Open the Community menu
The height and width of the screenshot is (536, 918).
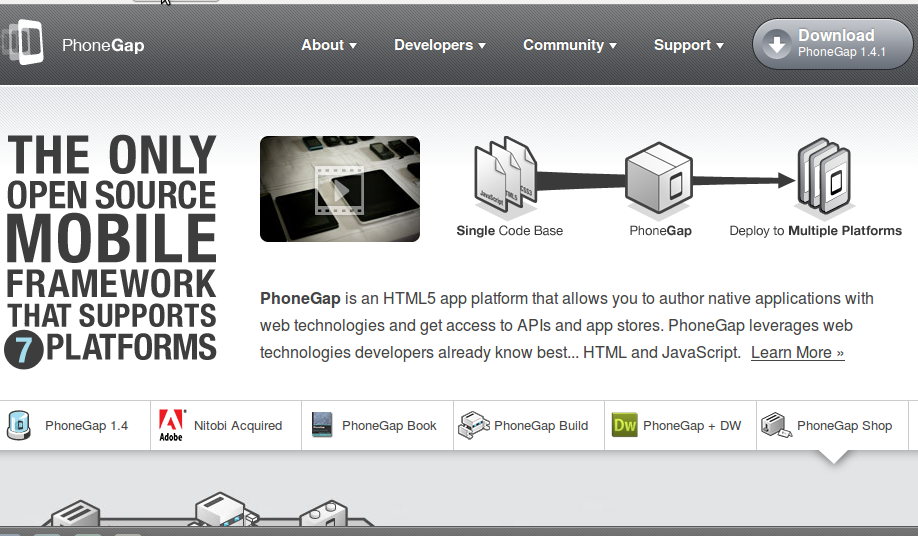click(570, 45)
